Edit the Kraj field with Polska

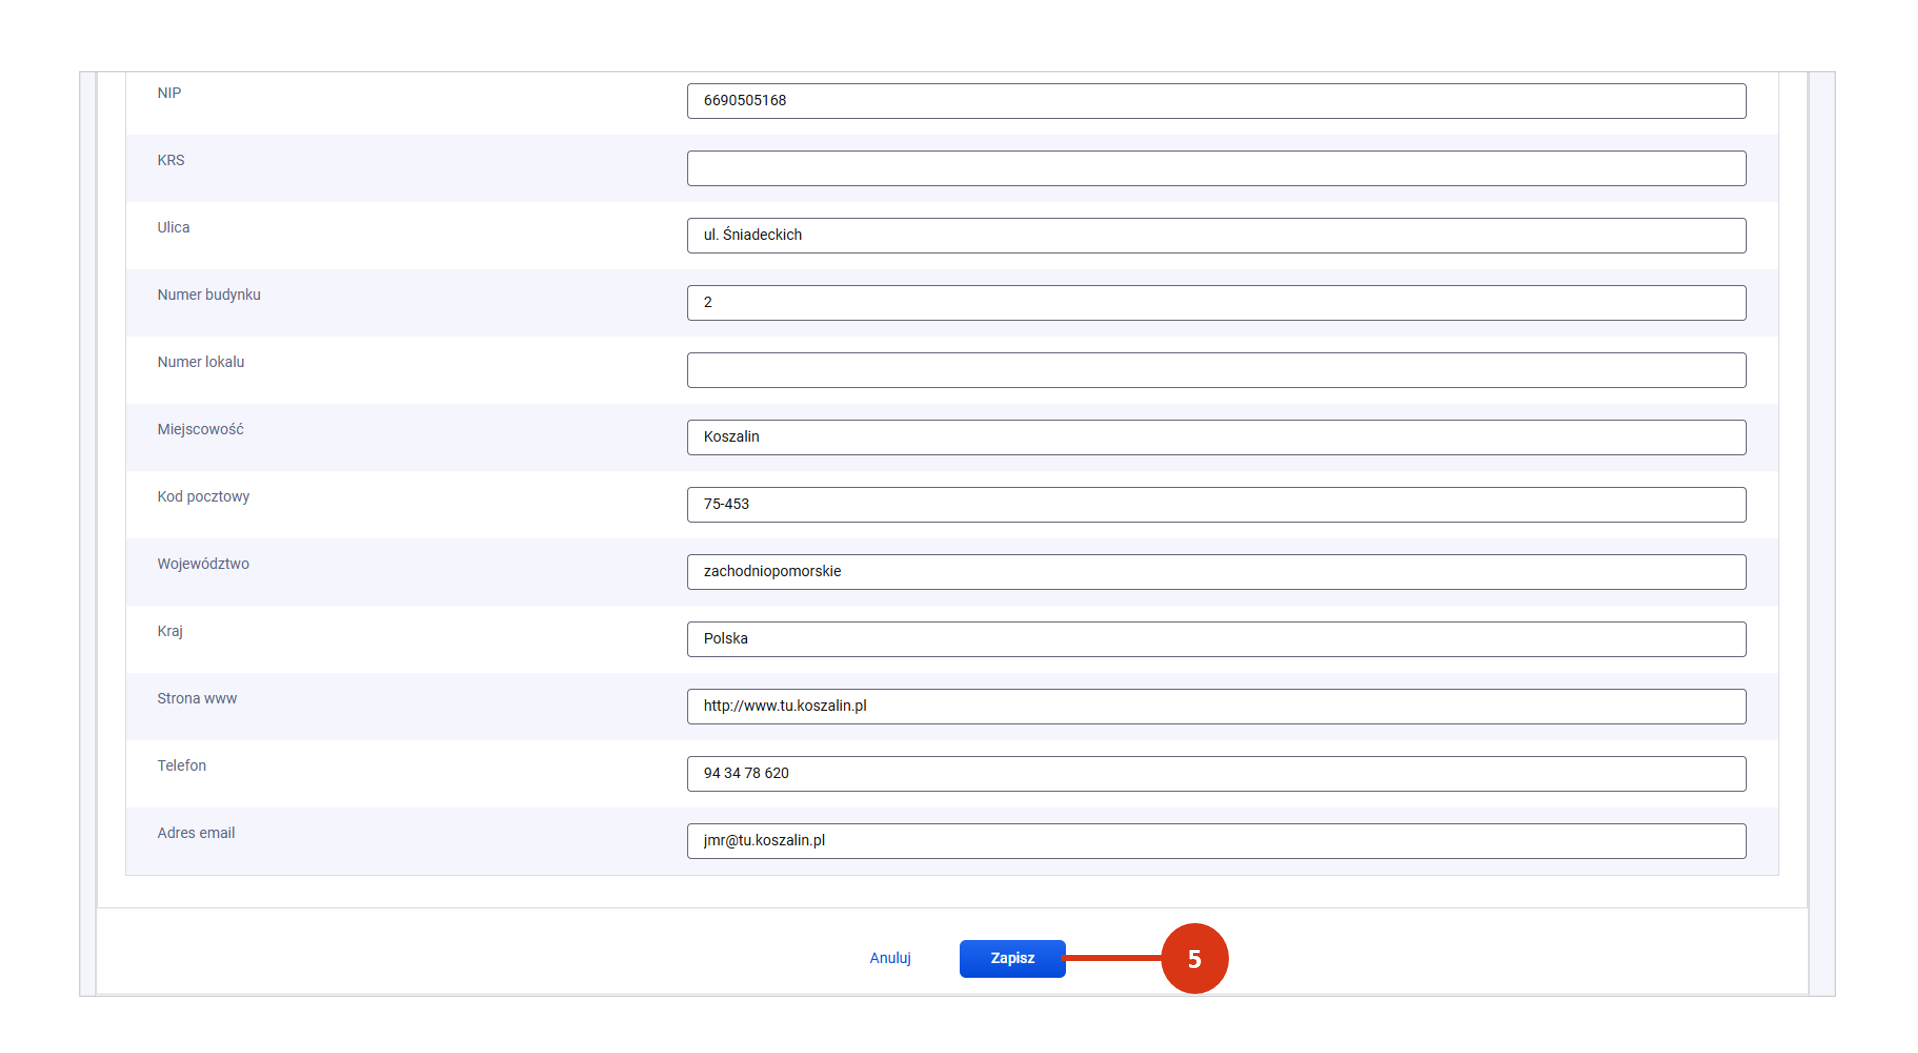tap(1216, 639)
